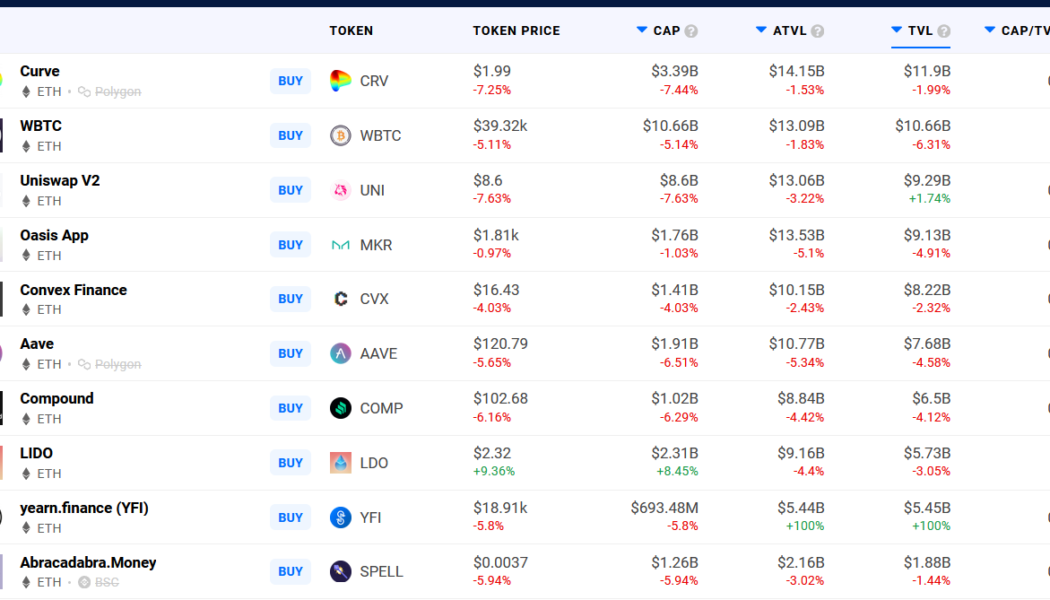Click the WBTC bitcoin token icon
The width and height of the screenshot is (1050, 600).
(x=341, y=135)
